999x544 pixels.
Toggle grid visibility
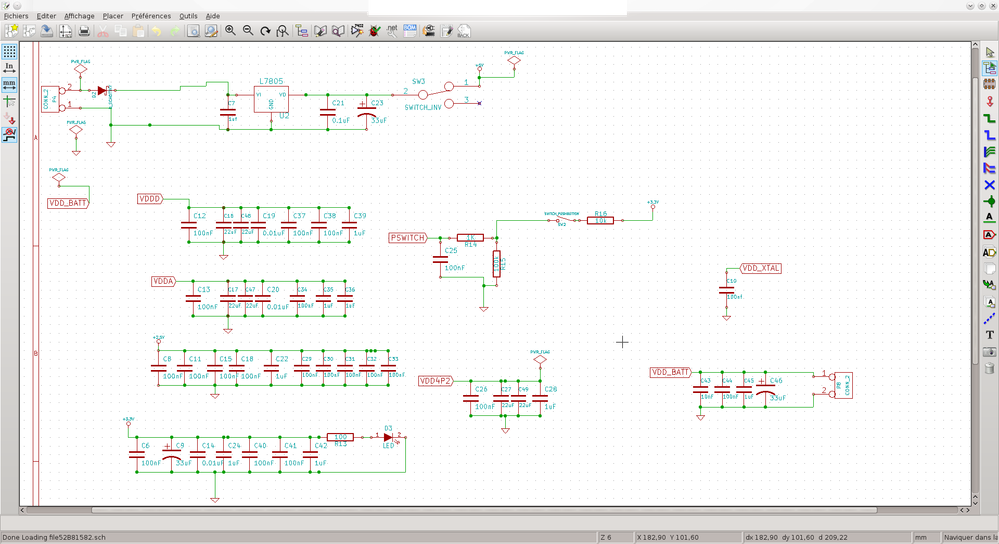(x=10, y=52)
